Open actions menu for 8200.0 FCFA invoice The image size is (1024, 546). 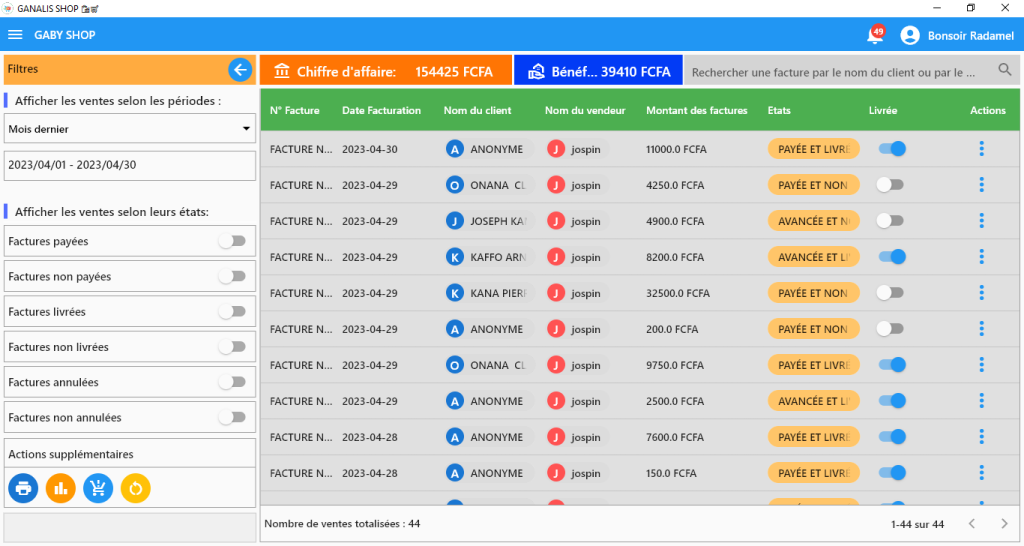click(981, 257)
